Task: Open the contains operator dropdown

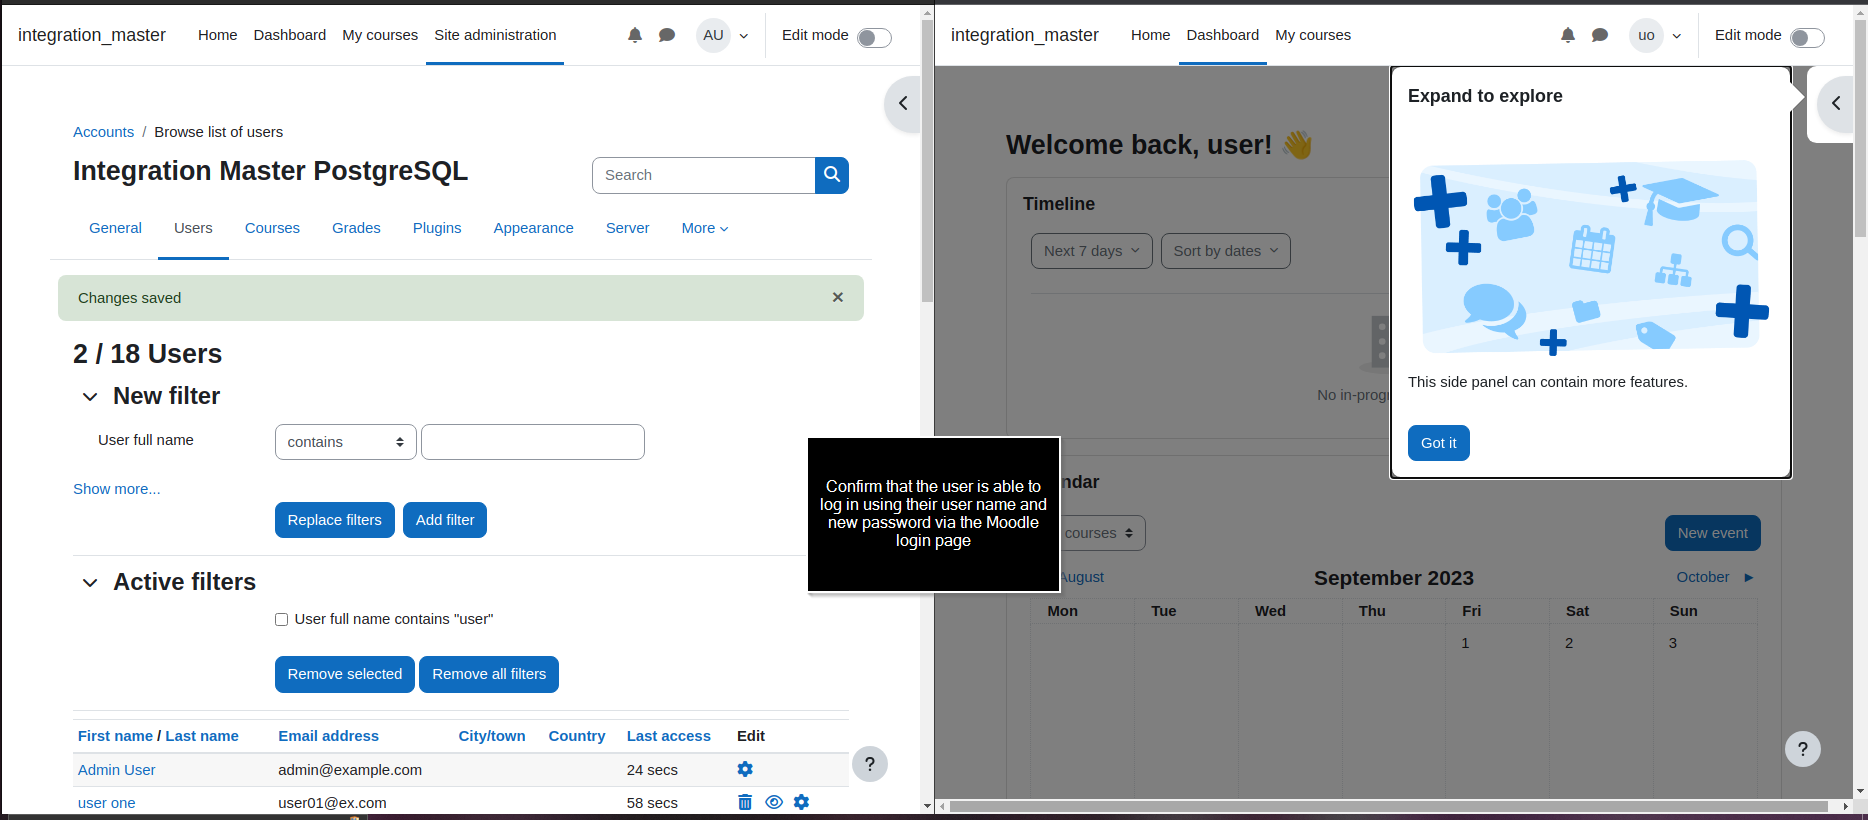Action: point(346,442)
